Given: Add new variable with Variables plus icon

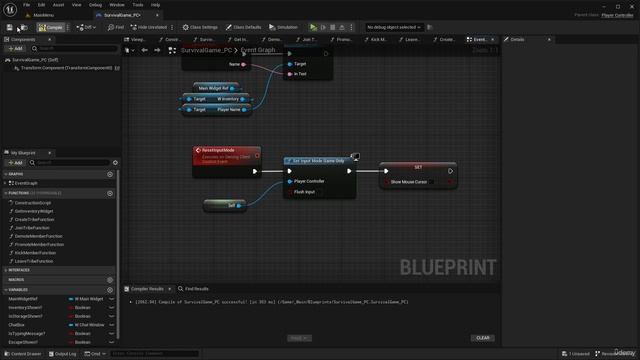Looking at the screenshot, I should point(110,290).
